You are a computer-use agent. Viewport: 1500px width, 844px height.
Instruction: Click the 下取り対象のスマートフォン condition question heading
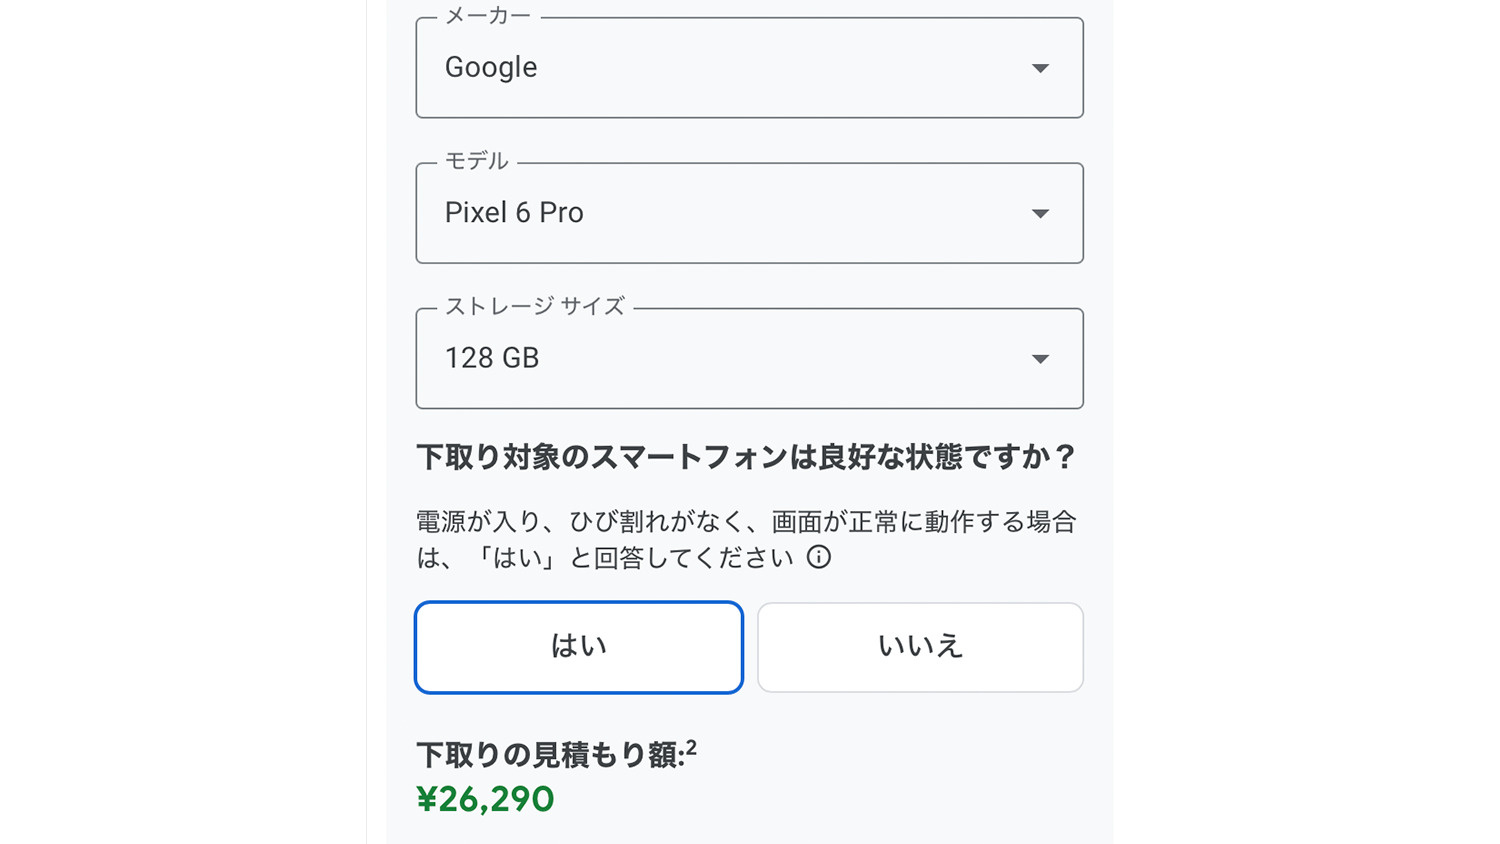746,457
